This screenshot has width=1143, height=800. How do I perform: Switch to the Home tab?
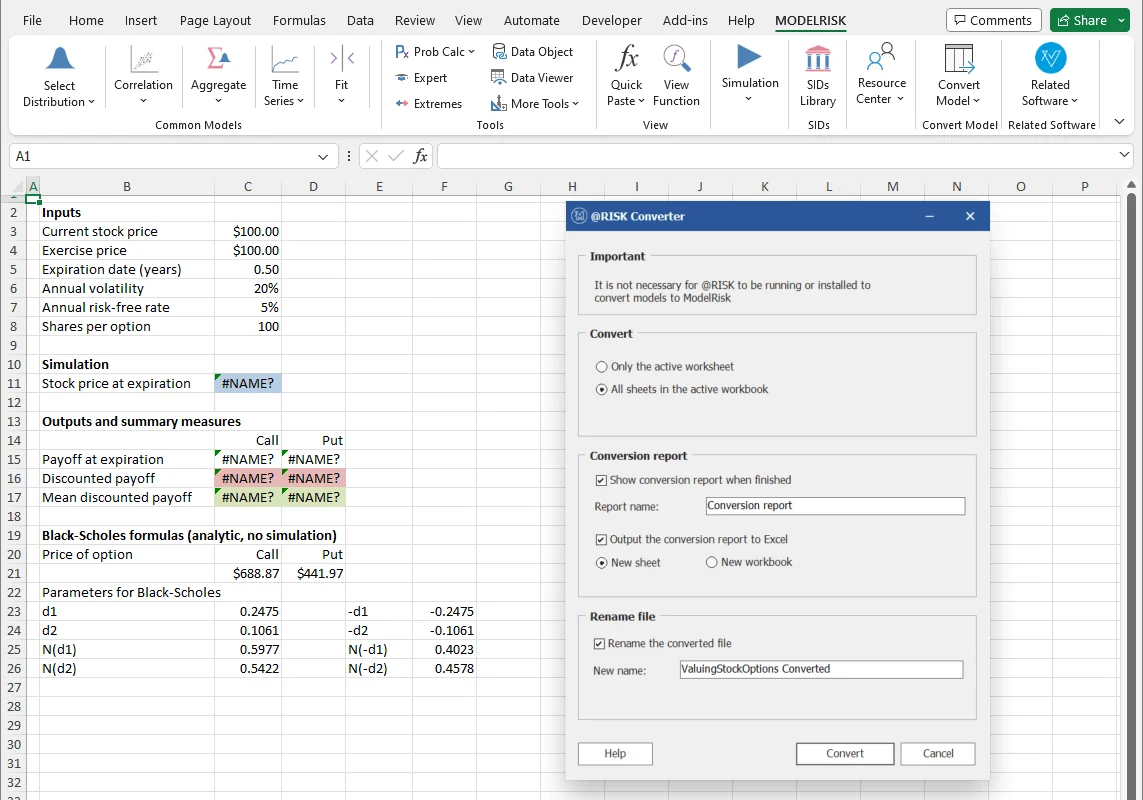[86, 20]
